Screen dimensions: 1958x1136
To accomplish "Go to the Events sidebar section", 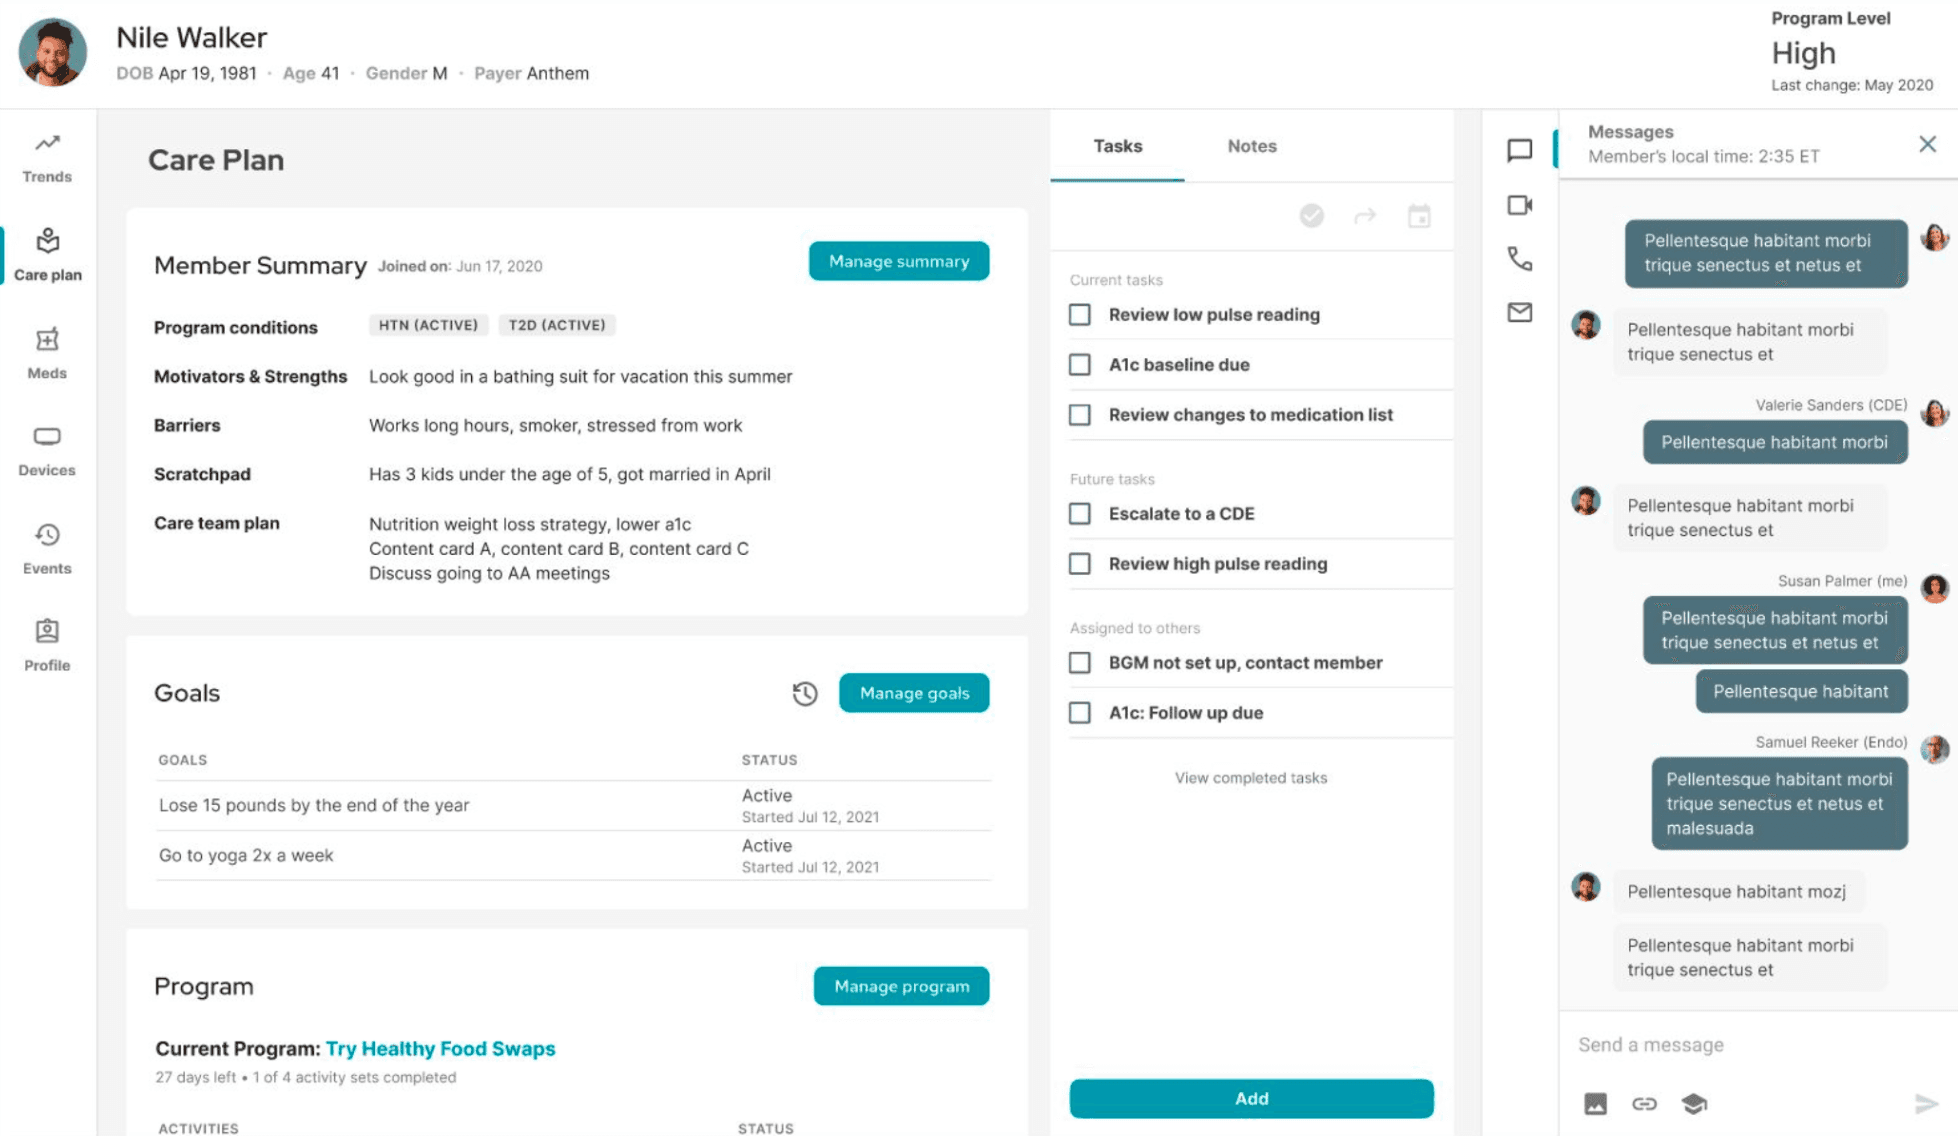I will (47, 548).
